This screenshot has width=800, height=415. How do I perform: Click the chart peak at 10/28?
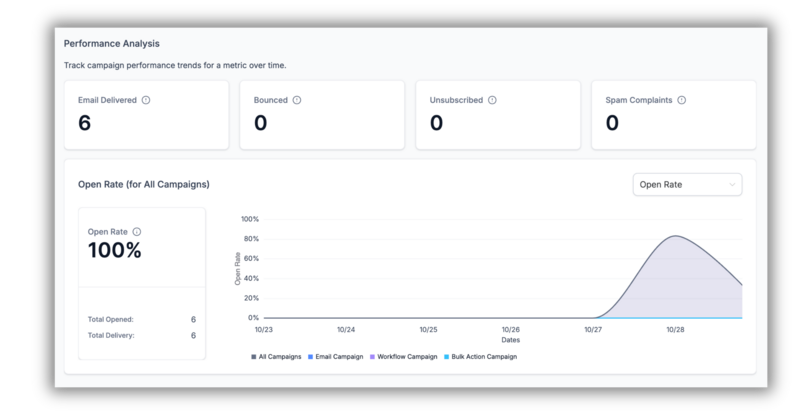pos(677,237)
